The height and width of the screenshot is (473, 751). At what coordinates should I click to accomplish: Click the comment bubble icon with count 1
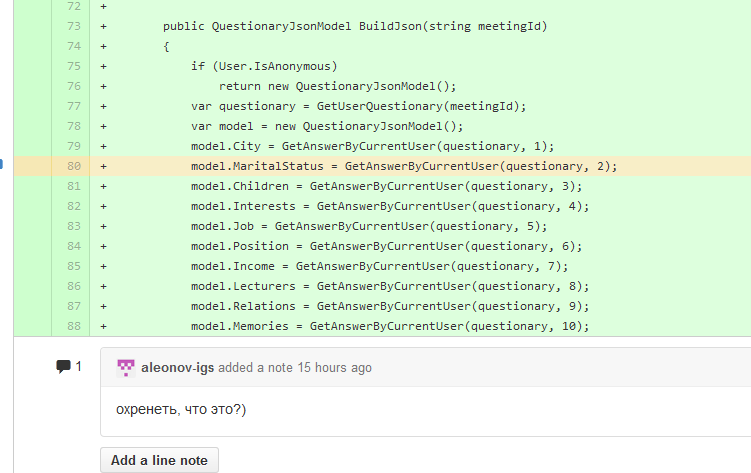click(x=68, y=367)
